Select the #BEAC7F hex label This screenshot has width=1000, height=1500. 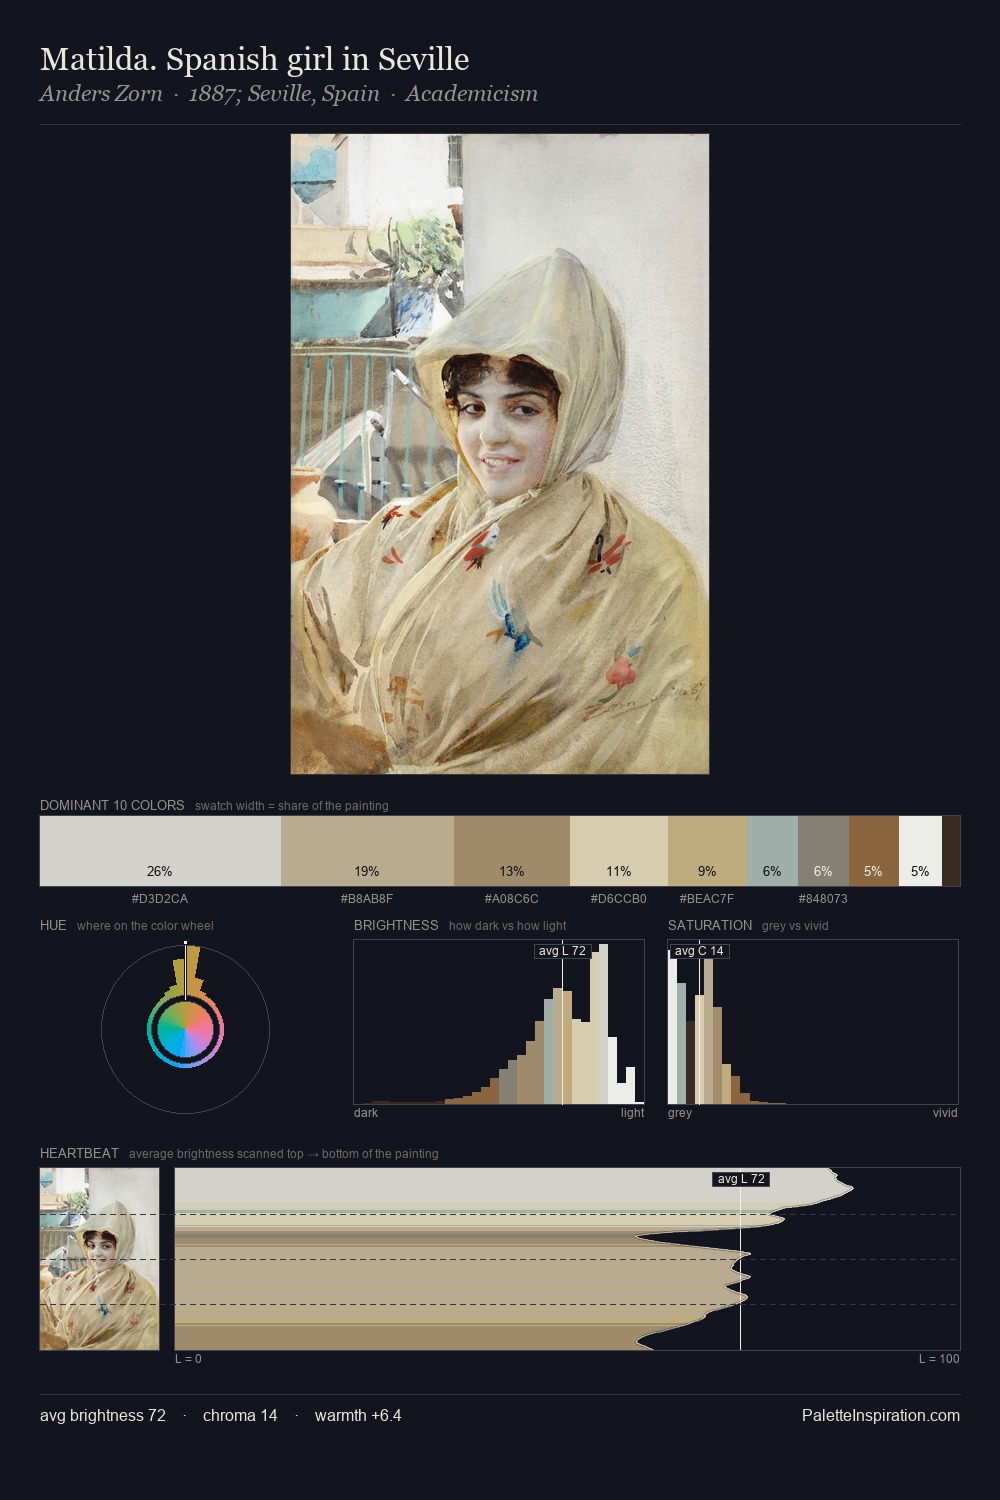707,899
